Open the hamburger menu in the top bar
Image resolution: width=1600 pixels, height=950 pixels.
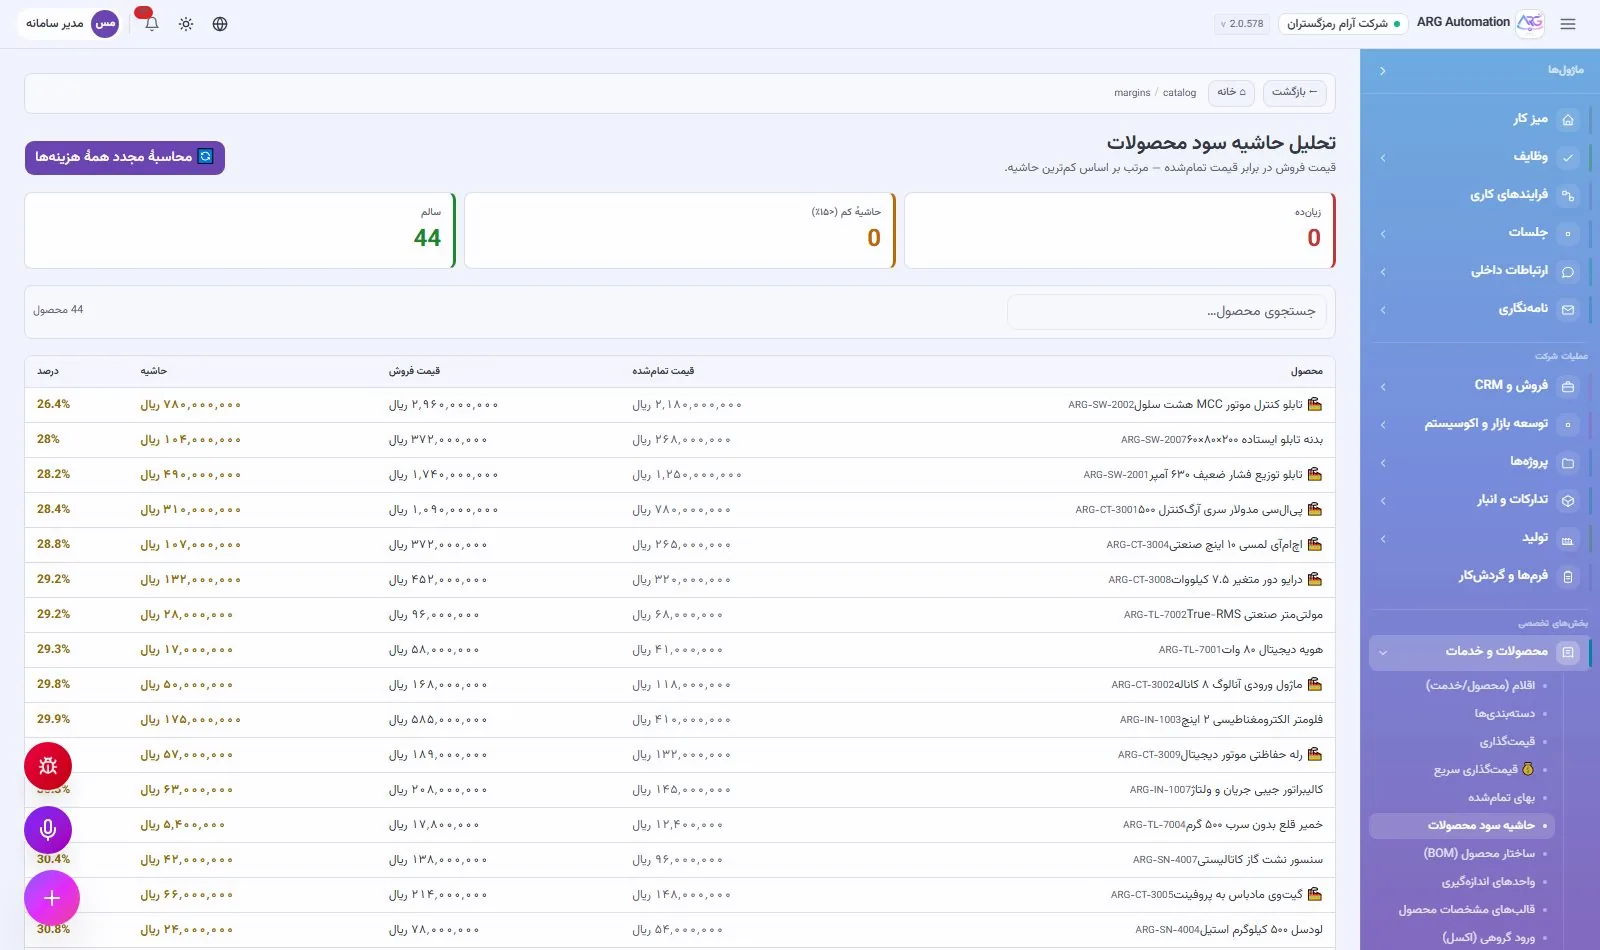click(x=1568, y=24)
